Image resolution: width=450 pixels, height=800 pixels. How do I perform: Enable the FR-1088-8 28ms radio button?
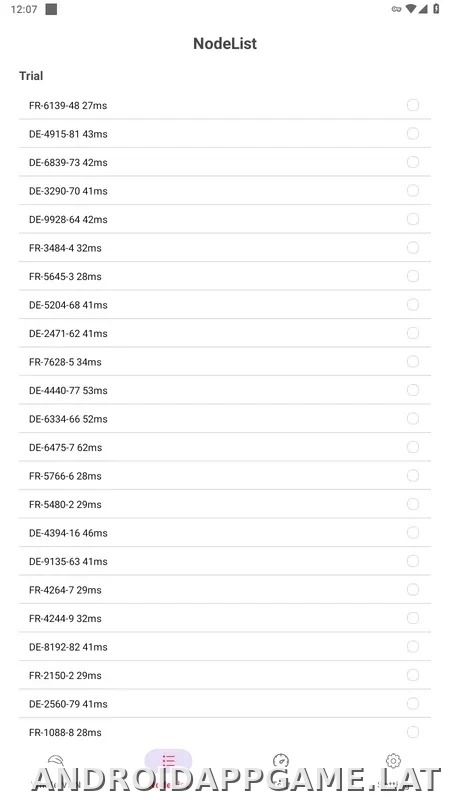pyautogui.click(x=413, y=732)
